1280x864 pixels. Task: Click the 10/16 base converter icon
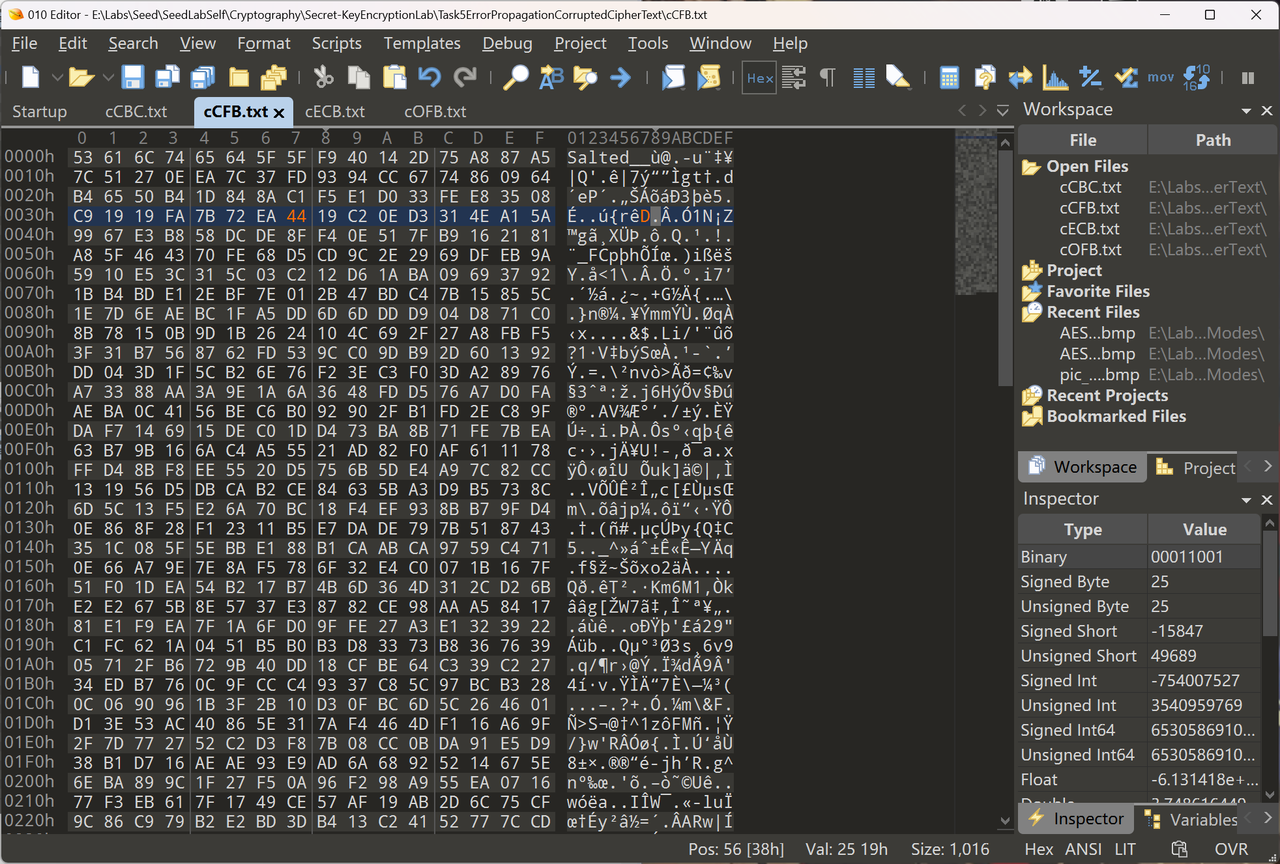click(x=1196, y=77)
